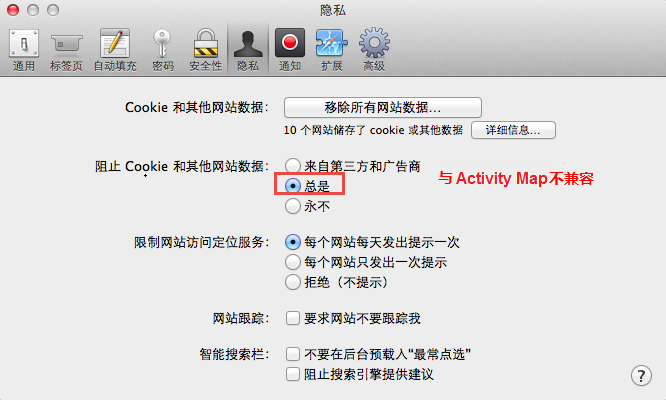This screenshot has width=666, height=400.
Task: Click the 详细信息 details button
Action: [x=513, y=130]
